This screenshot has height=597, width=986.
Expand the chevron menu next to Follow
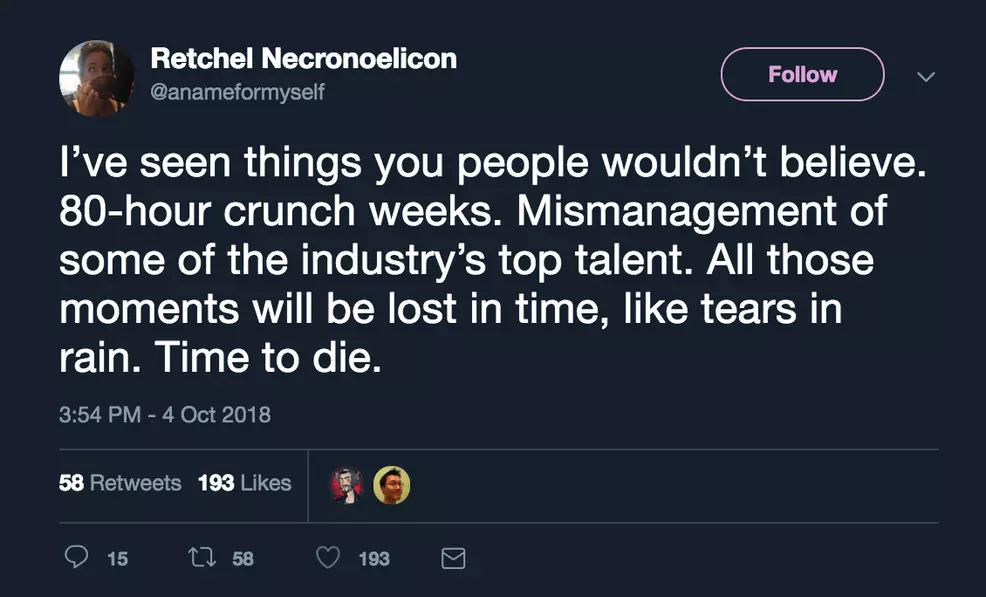coord(926,76)
